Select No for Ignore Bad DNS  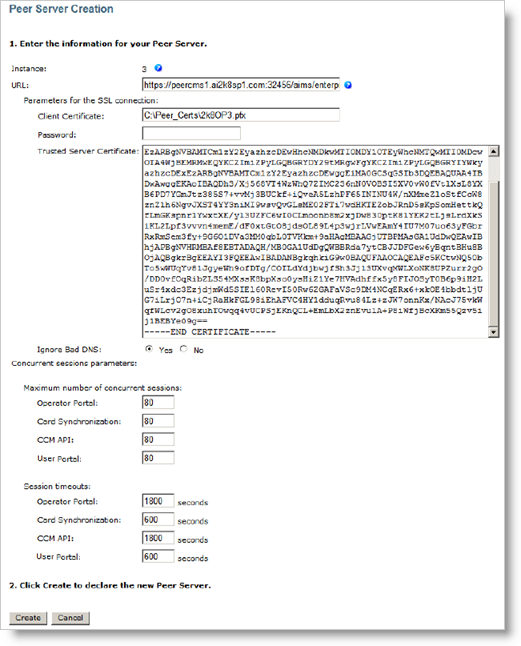click(x=184, y=349)
